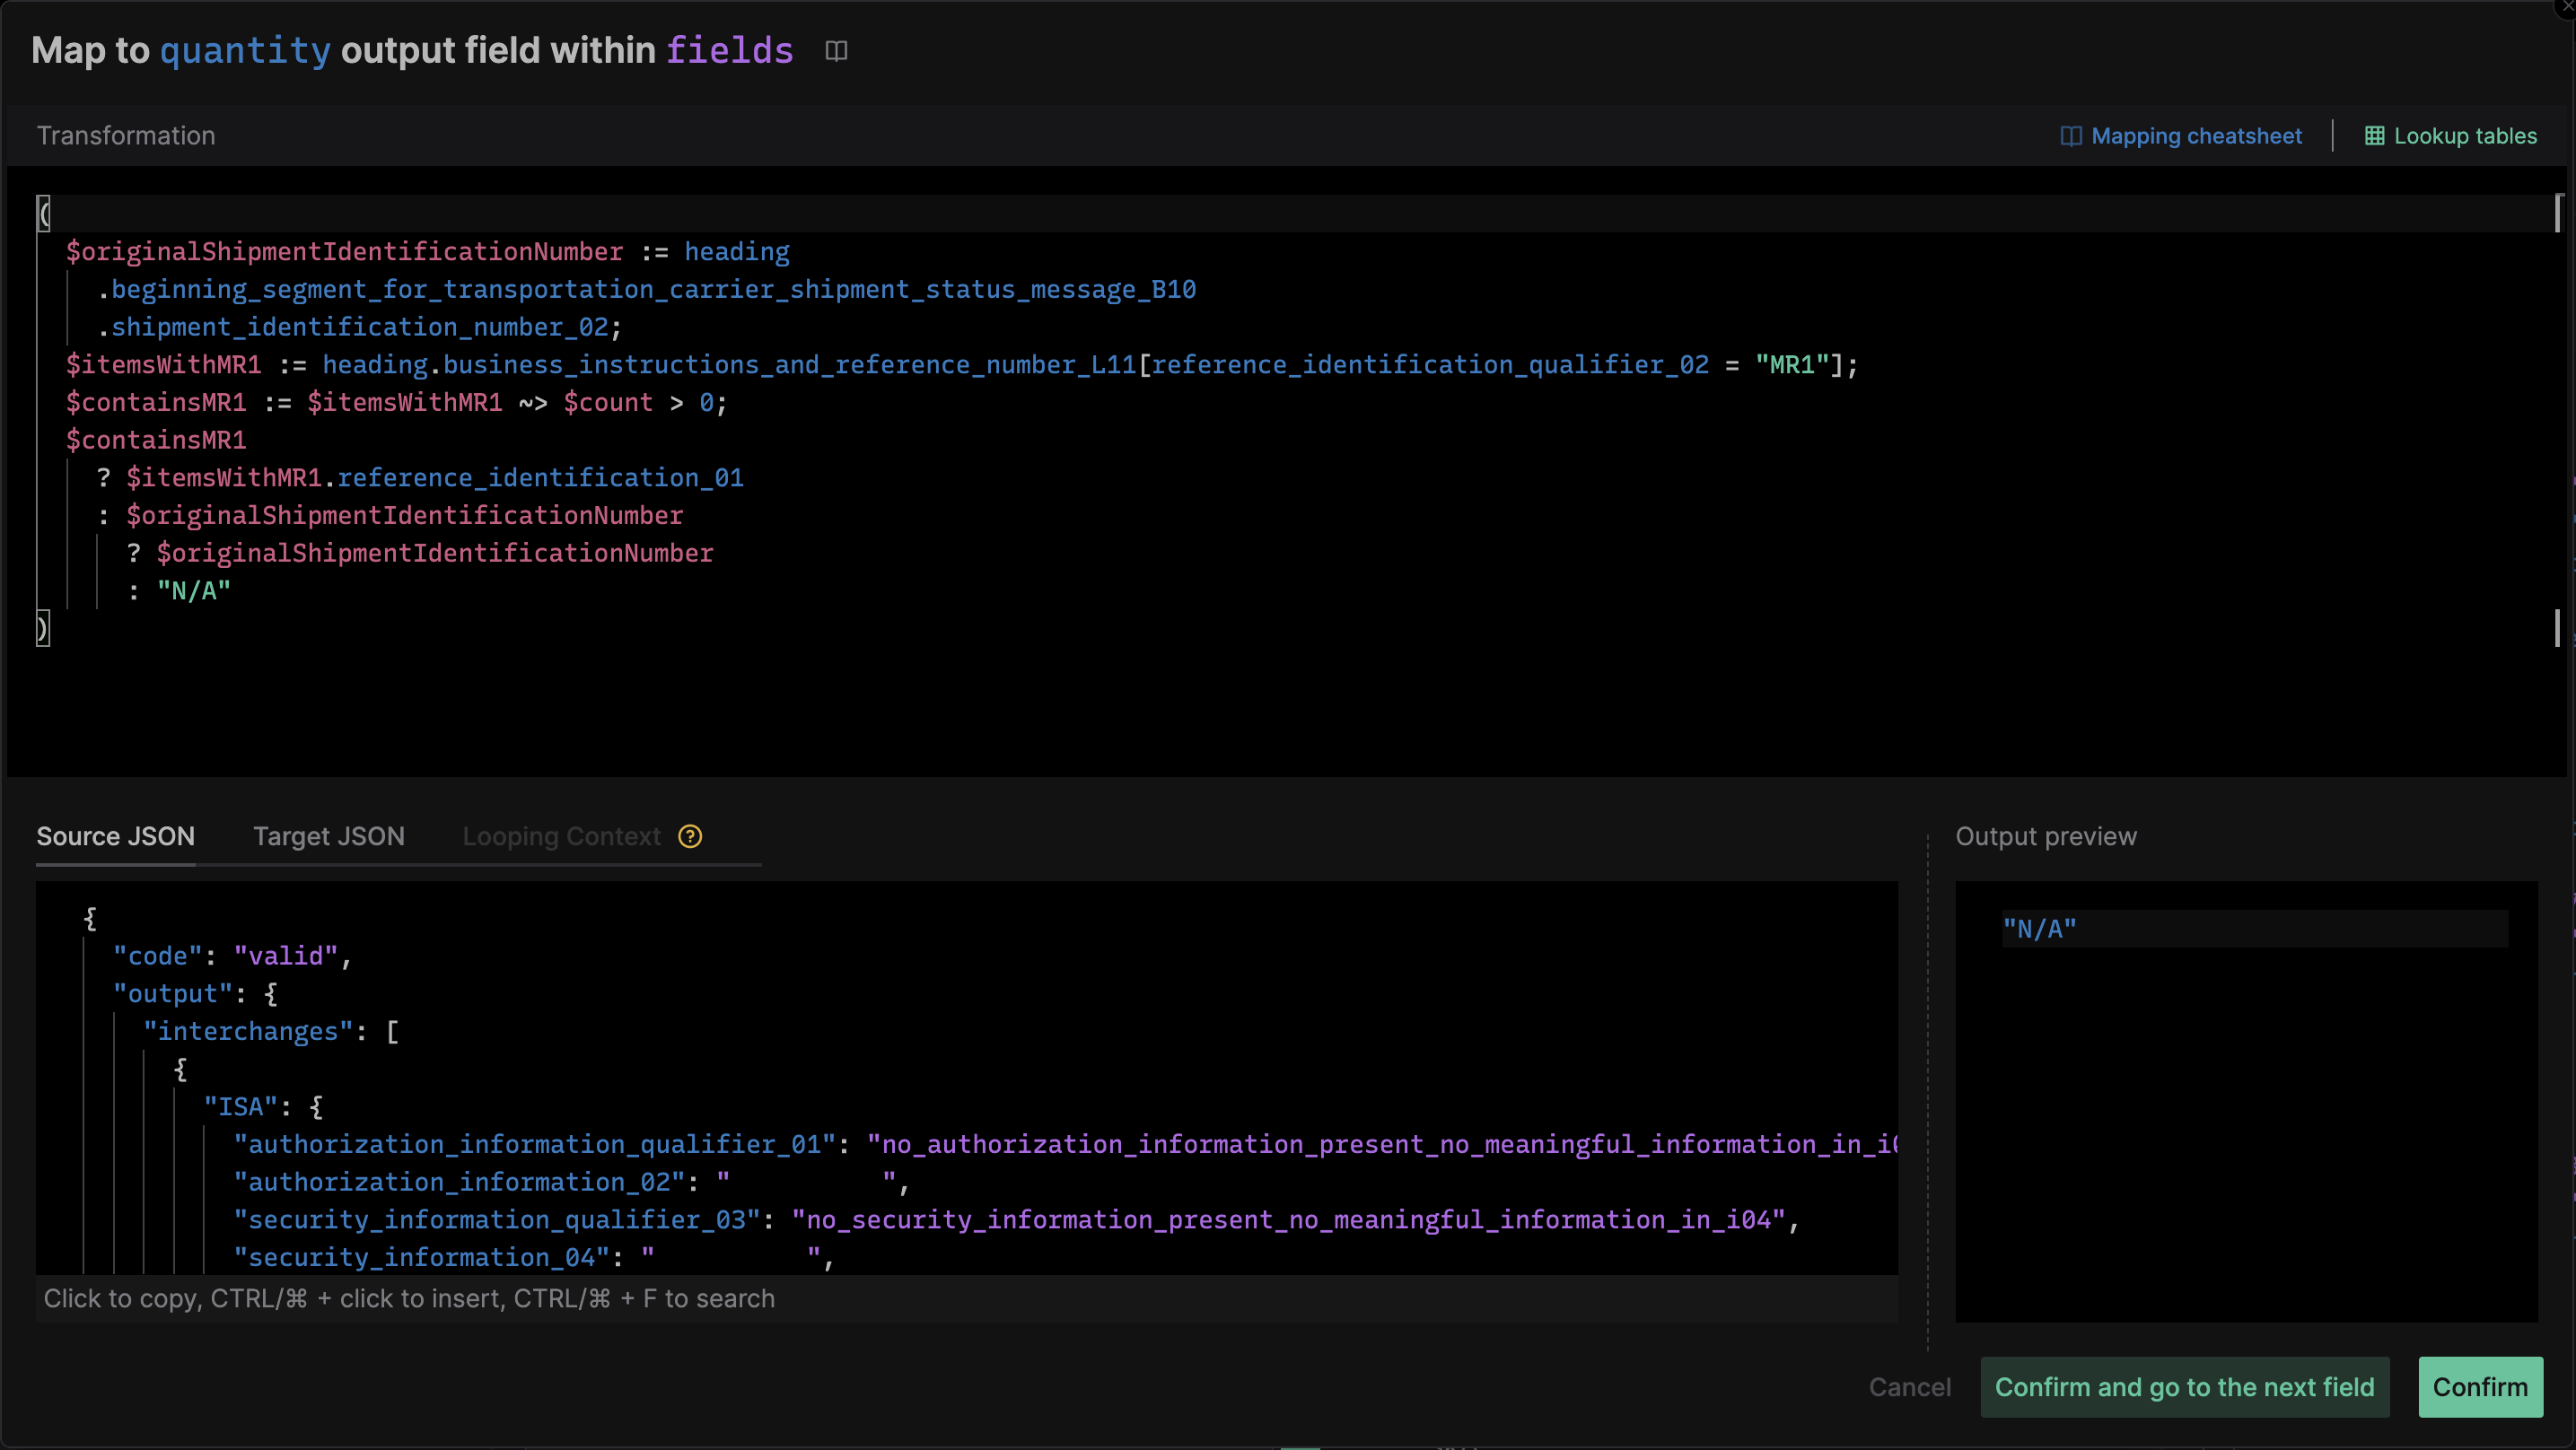The height and width of the screenshot is (1450, 2576).
Task: Click the $originalShipmentIdentificationNumber assignment line
Action: click(427, 251)
